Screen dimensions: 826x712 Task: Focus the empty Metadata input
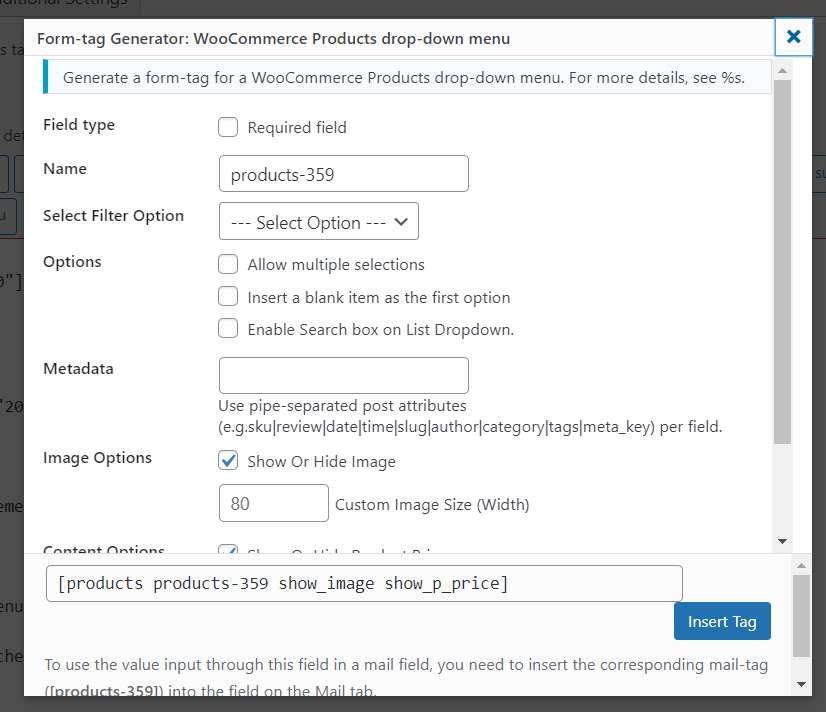click(x=343, y=375)
